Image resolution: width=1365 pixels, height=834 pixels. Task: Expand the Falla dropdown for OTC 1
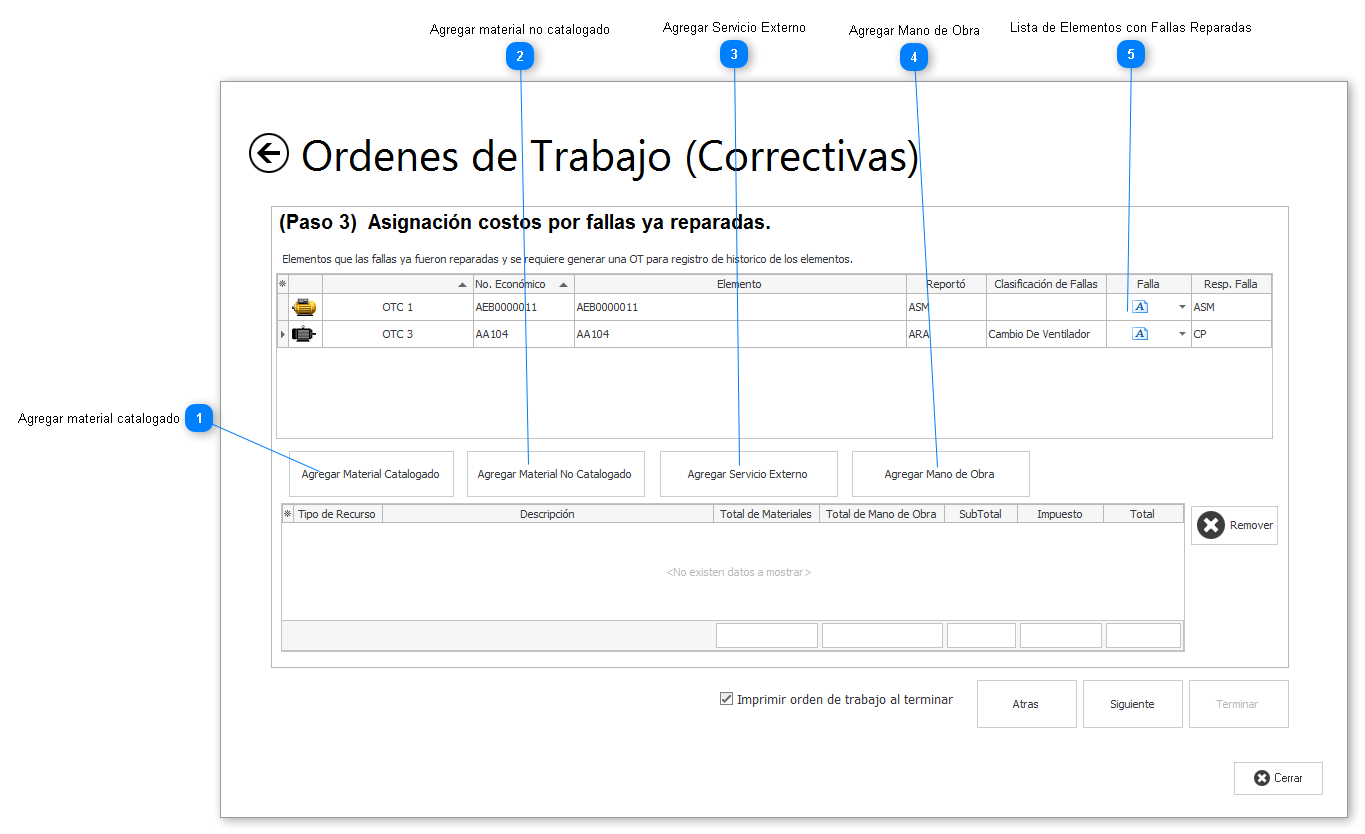tap(1182, 307)
